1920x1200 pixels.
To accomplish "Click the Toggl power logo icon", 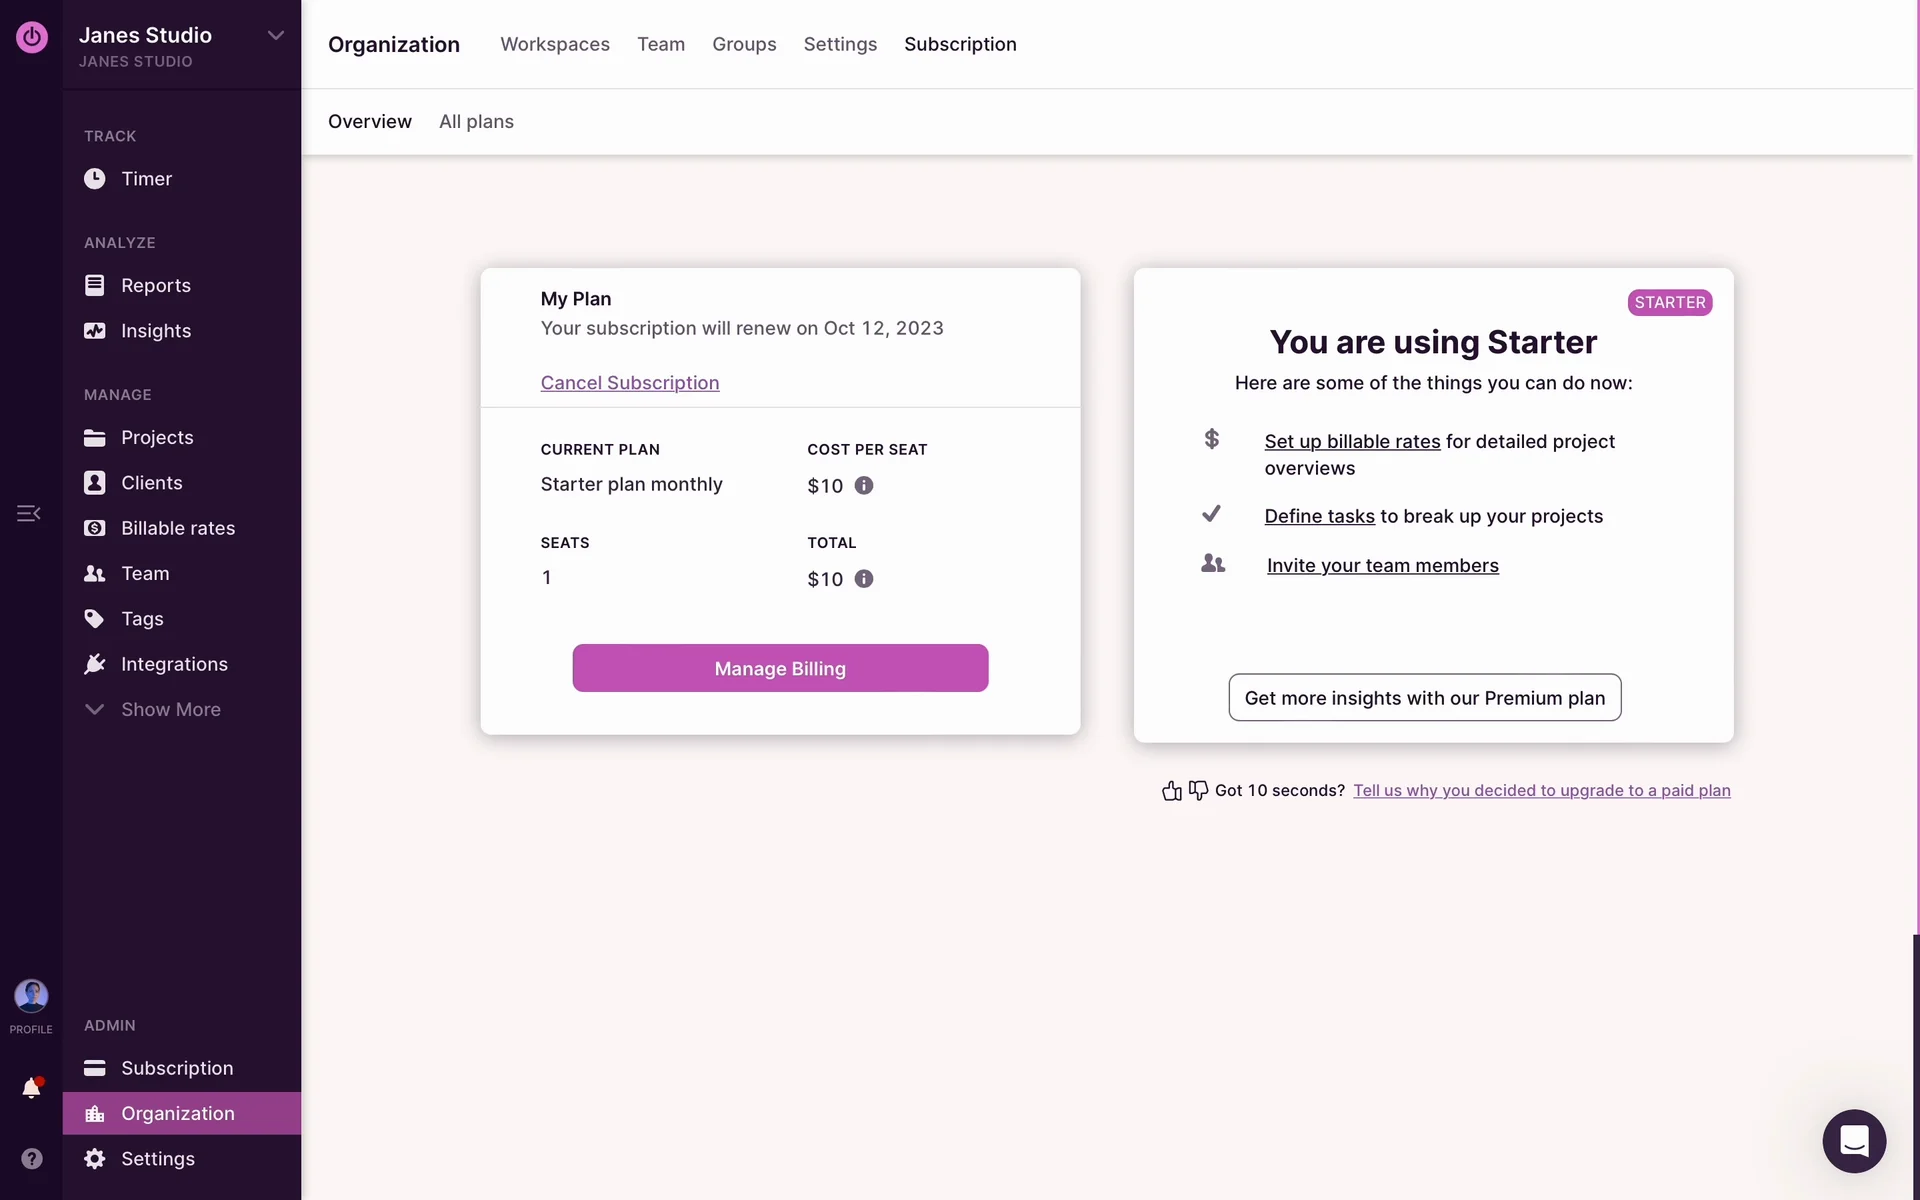I will coord(31,37).
